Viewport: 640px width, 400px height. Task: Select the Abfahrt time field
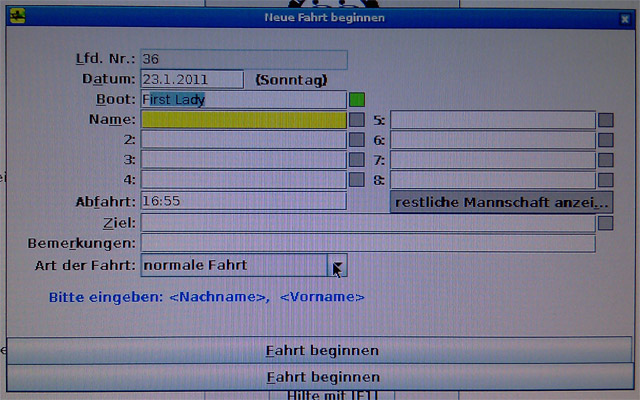pos(243,201)
